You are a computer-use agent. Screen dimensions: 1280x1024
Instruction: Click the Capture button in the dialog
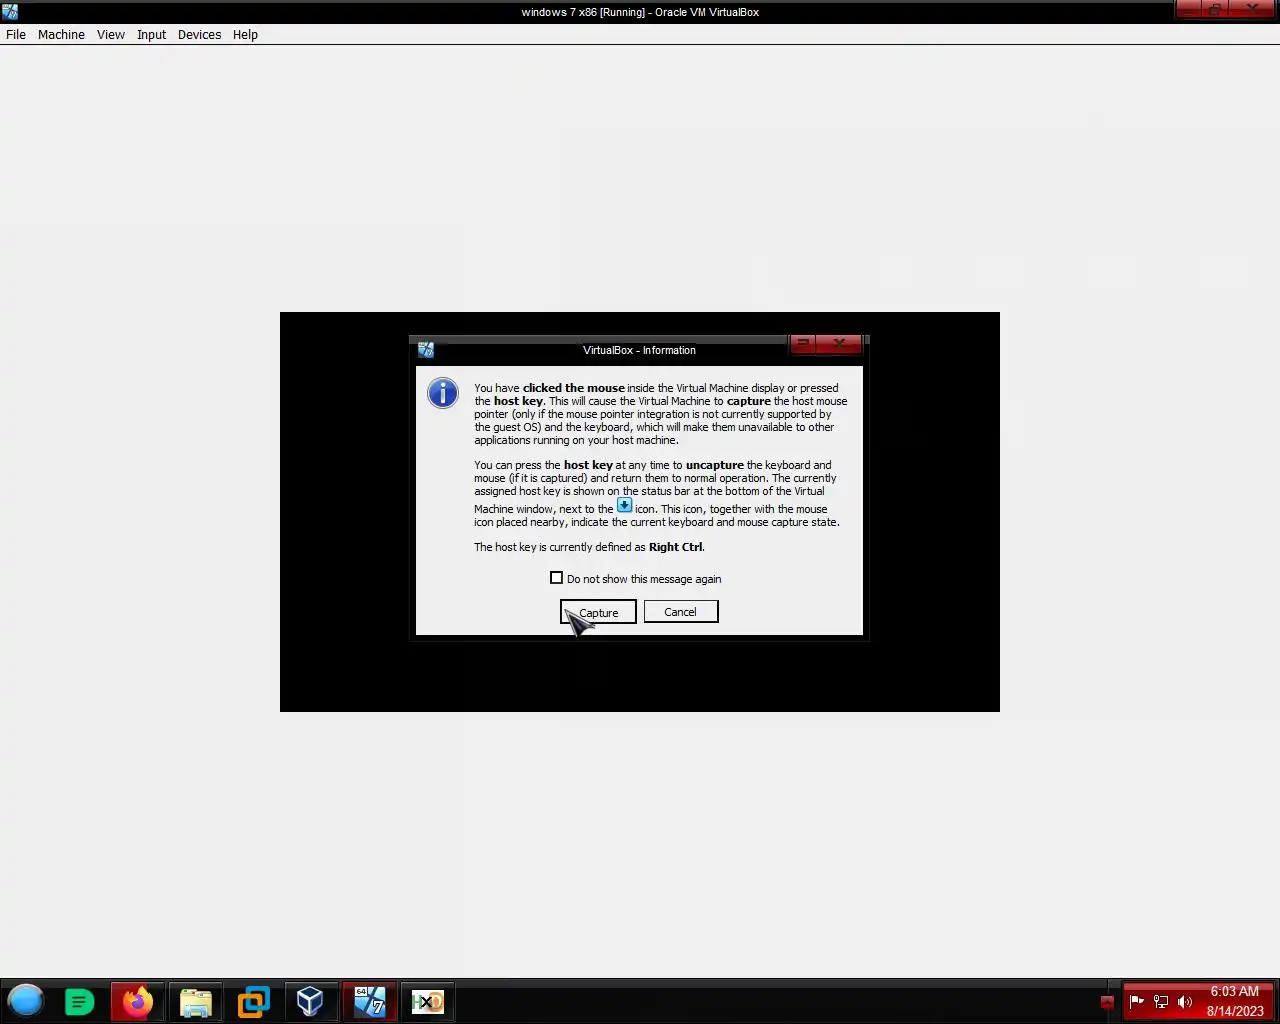598,612
